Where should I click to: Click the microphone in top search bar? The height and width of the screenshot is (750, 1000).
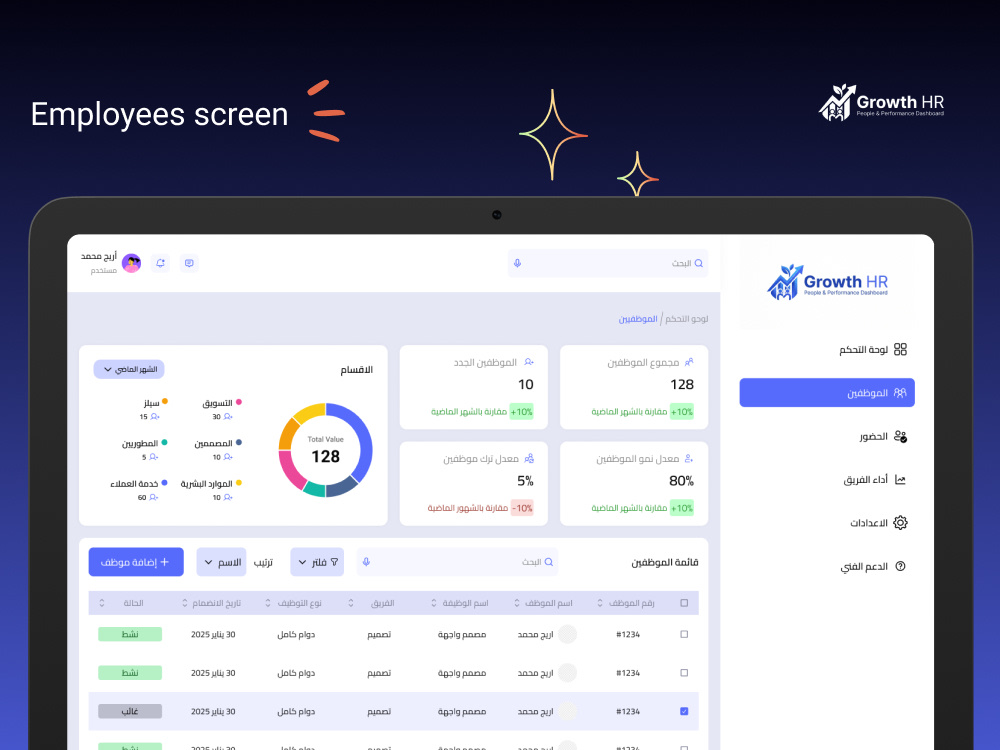pos(517,263)
